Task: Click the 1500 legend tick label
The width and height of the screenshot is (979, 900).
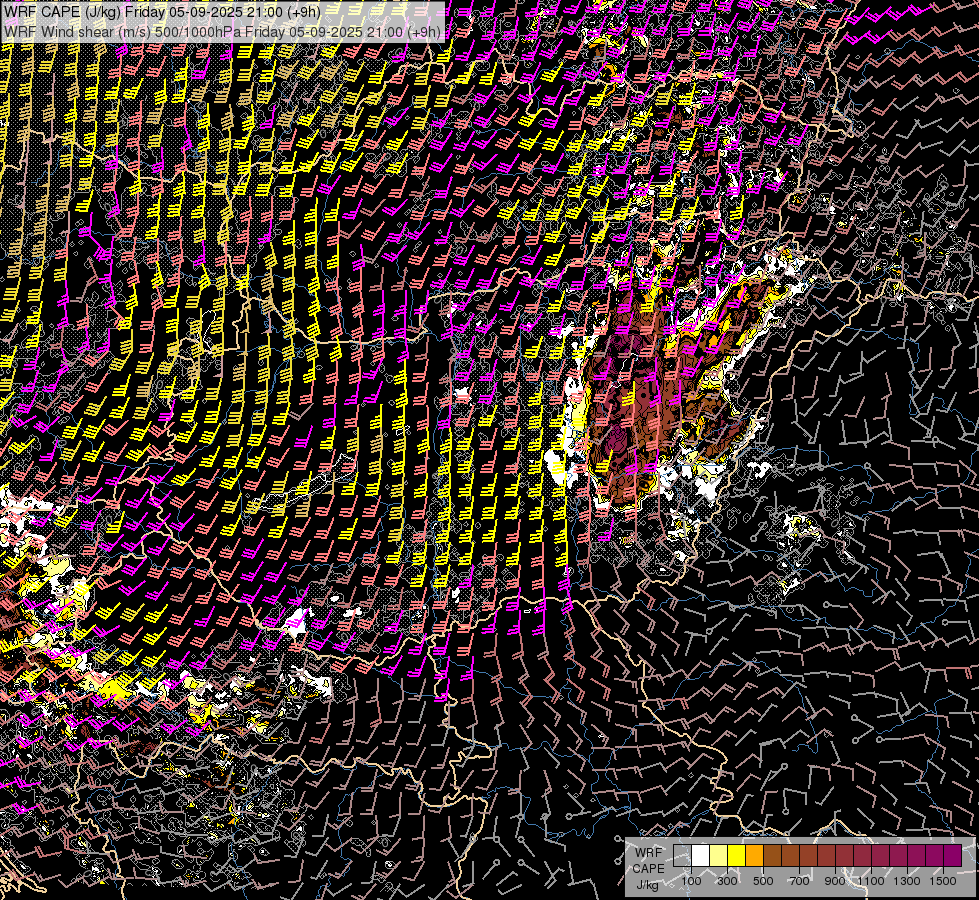Action: (x=943, y=881)
